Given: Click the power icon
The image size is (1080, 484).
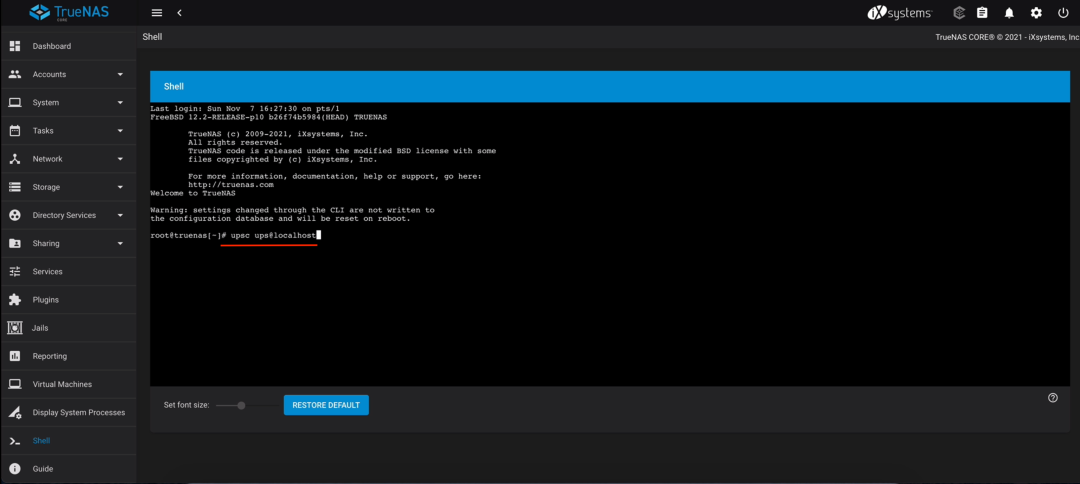Looking at the screenshot, I should (x=1063, y=13).
